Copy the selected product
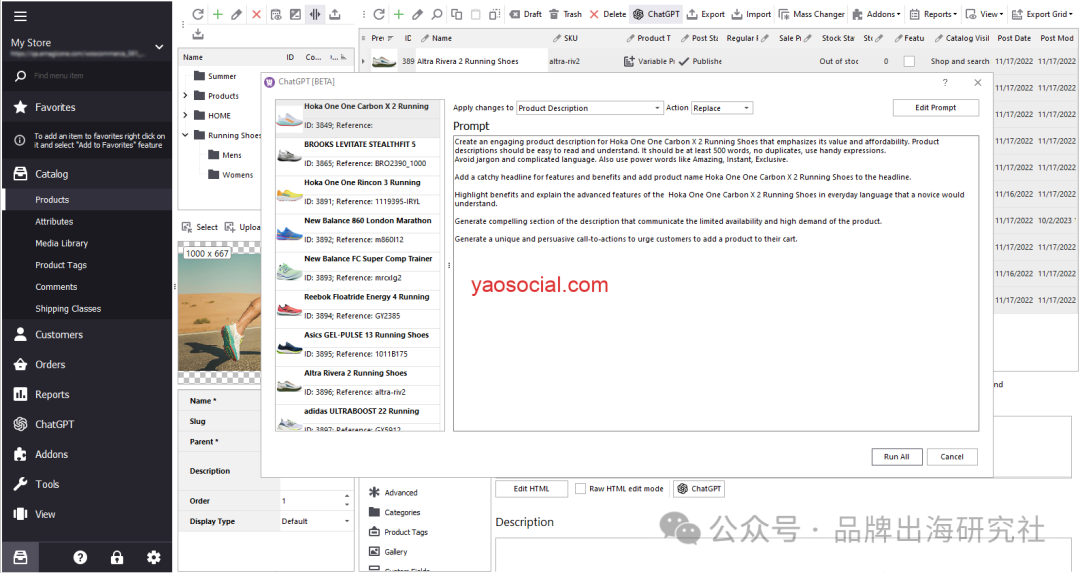 point(456,14)
